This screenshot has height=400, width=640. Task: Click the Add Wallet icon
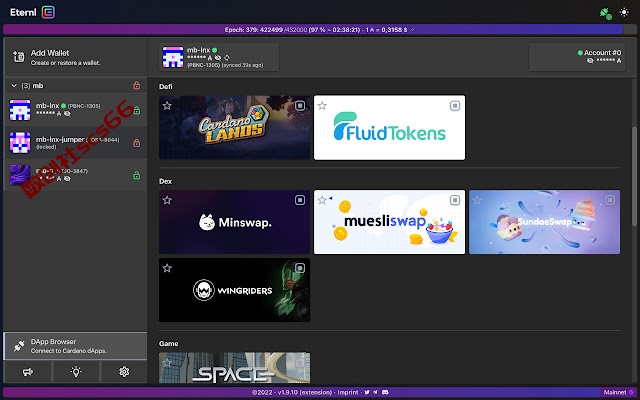(18, 57)
